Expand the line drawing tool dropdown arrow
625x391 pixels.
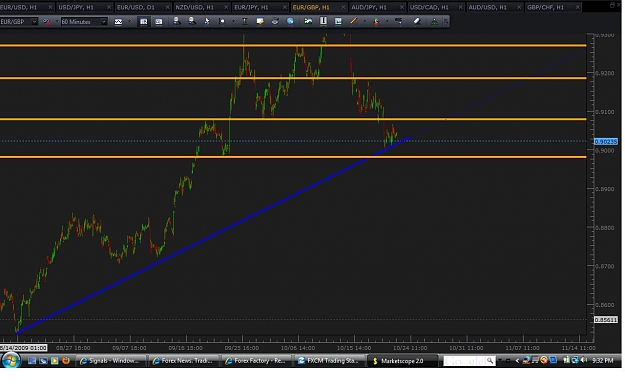364,22
